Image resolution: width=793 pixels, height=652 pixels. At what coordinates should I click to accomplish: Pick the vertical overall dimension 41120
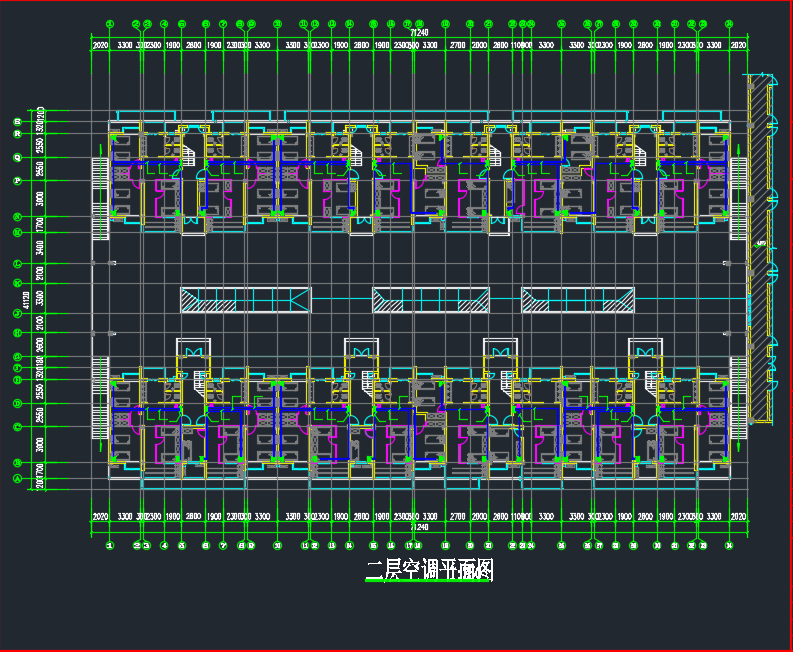(26, 299)
